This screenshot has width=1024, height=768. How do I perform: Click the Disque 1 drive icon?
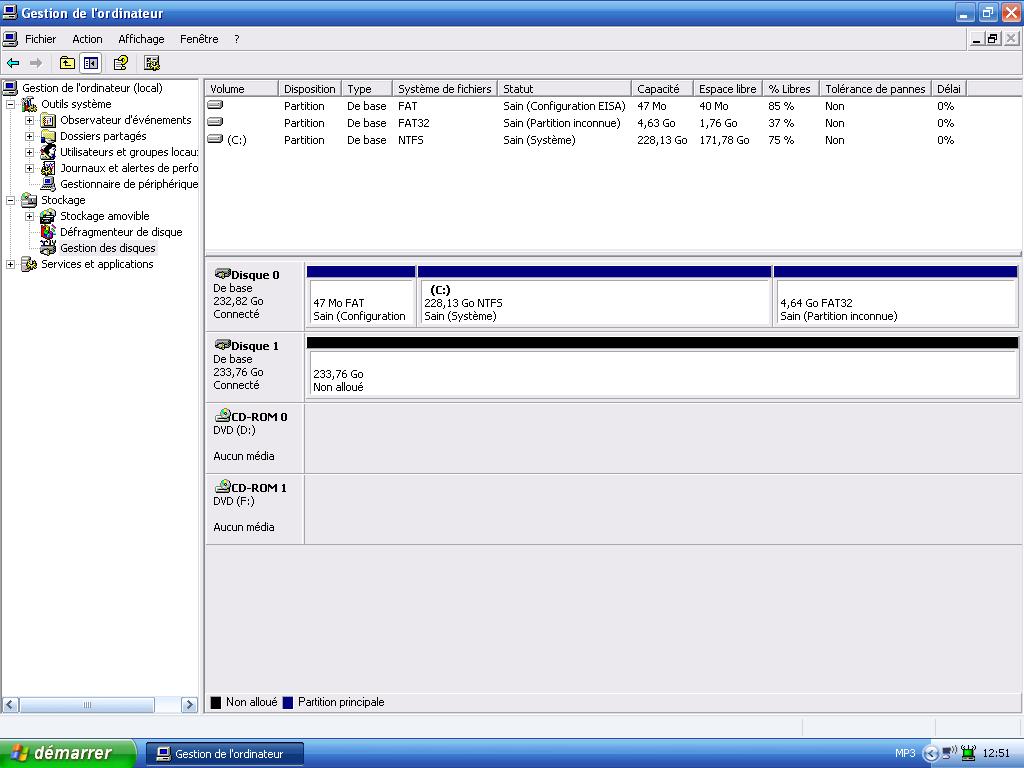click(x=222, y=345)
